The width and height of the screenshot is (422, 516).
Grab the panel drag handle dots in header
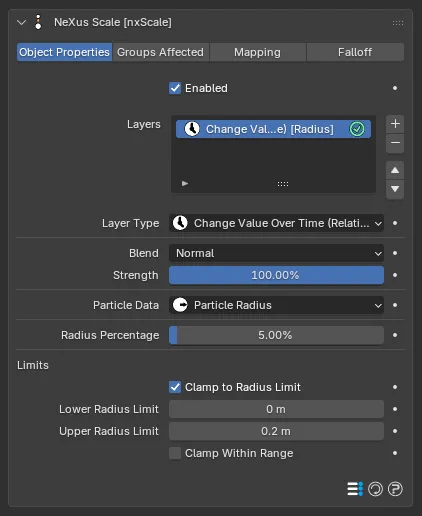pos(398,23)
